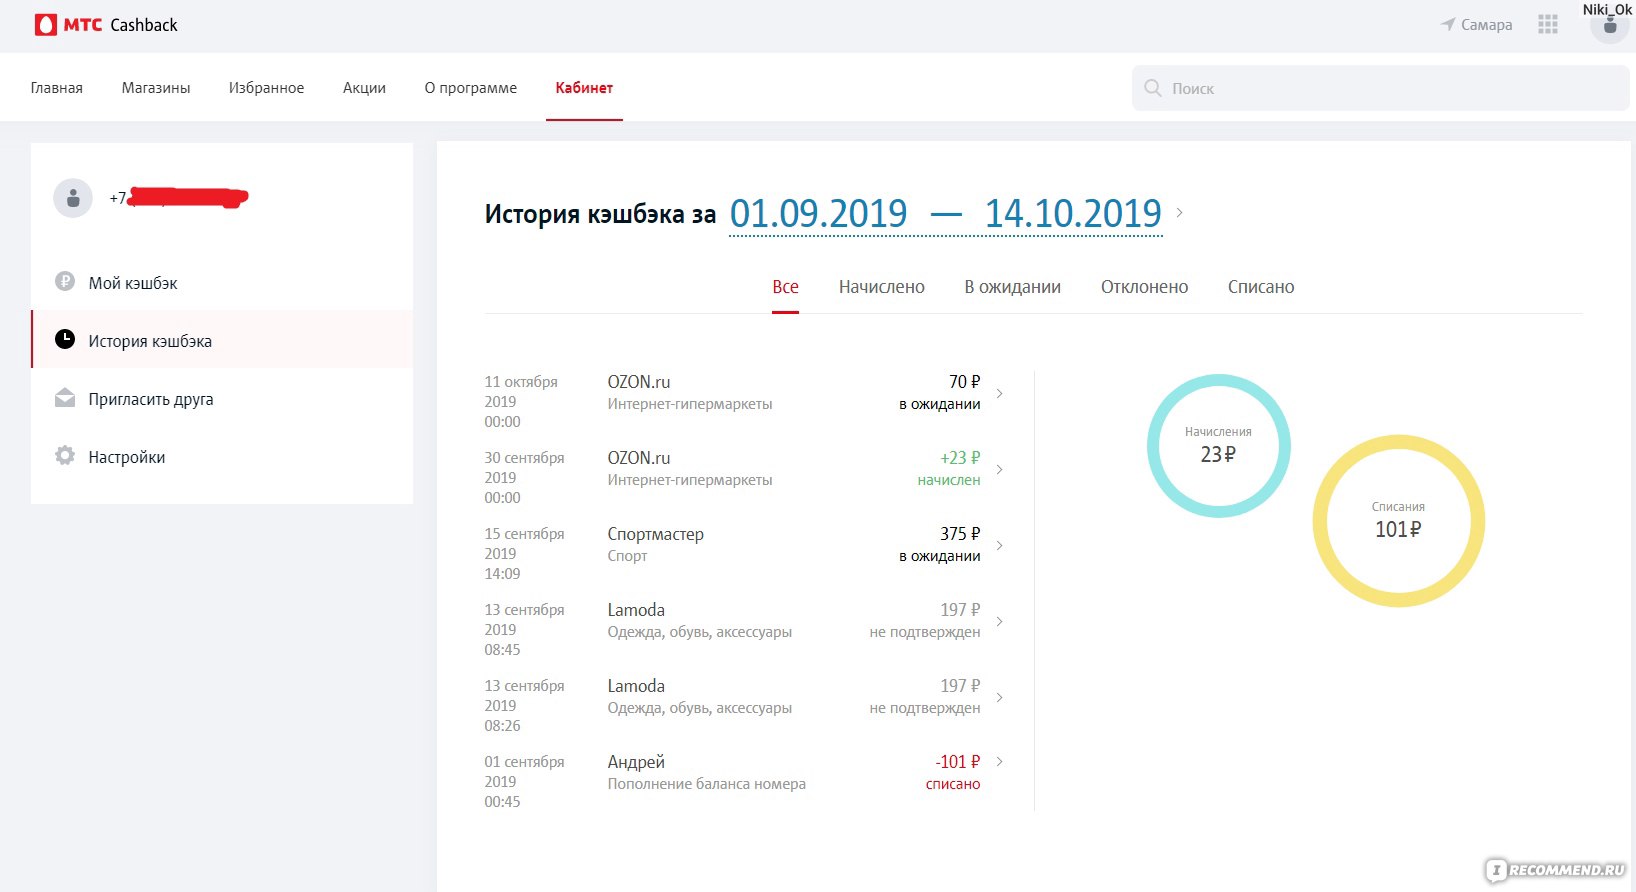Open Главная in top navigation
Image resolution: width=1636 pixels, height=892 pixels.
[x=57, y=88]
